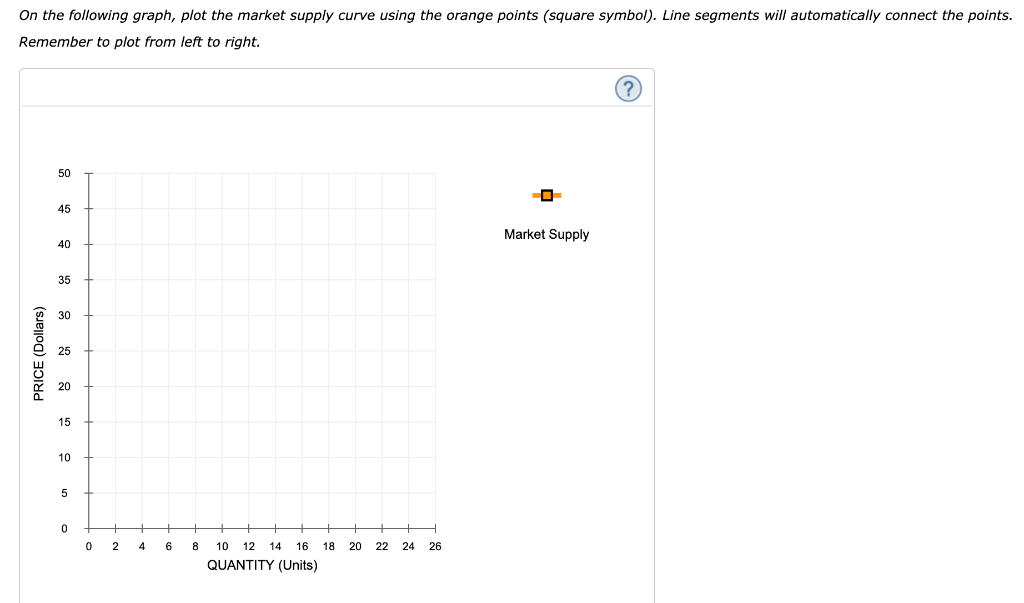1024x603 pixels.
Task: Click the 26 label on the quantity axis
Action: coord(434,546)
